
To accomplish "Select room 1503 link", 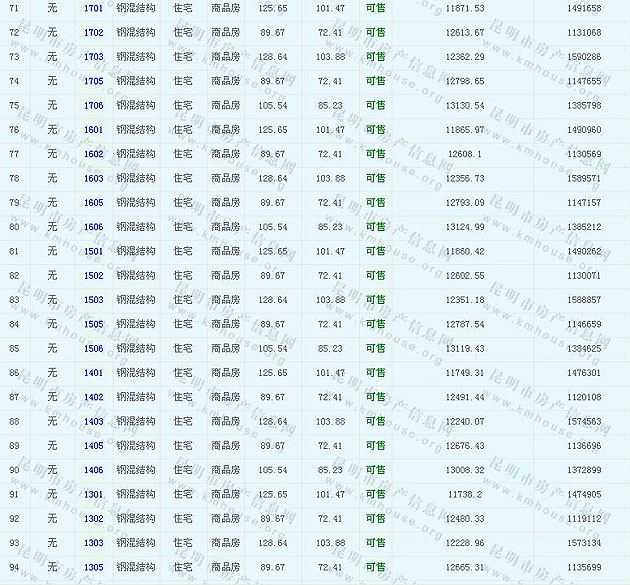I will pos(93,300).
